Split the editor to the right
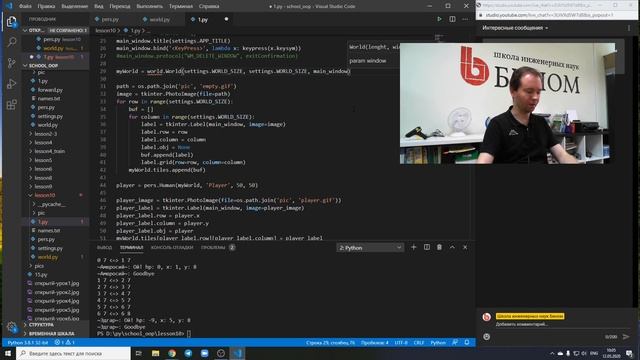Screen dimensions: 640x360 pos(452,19)
